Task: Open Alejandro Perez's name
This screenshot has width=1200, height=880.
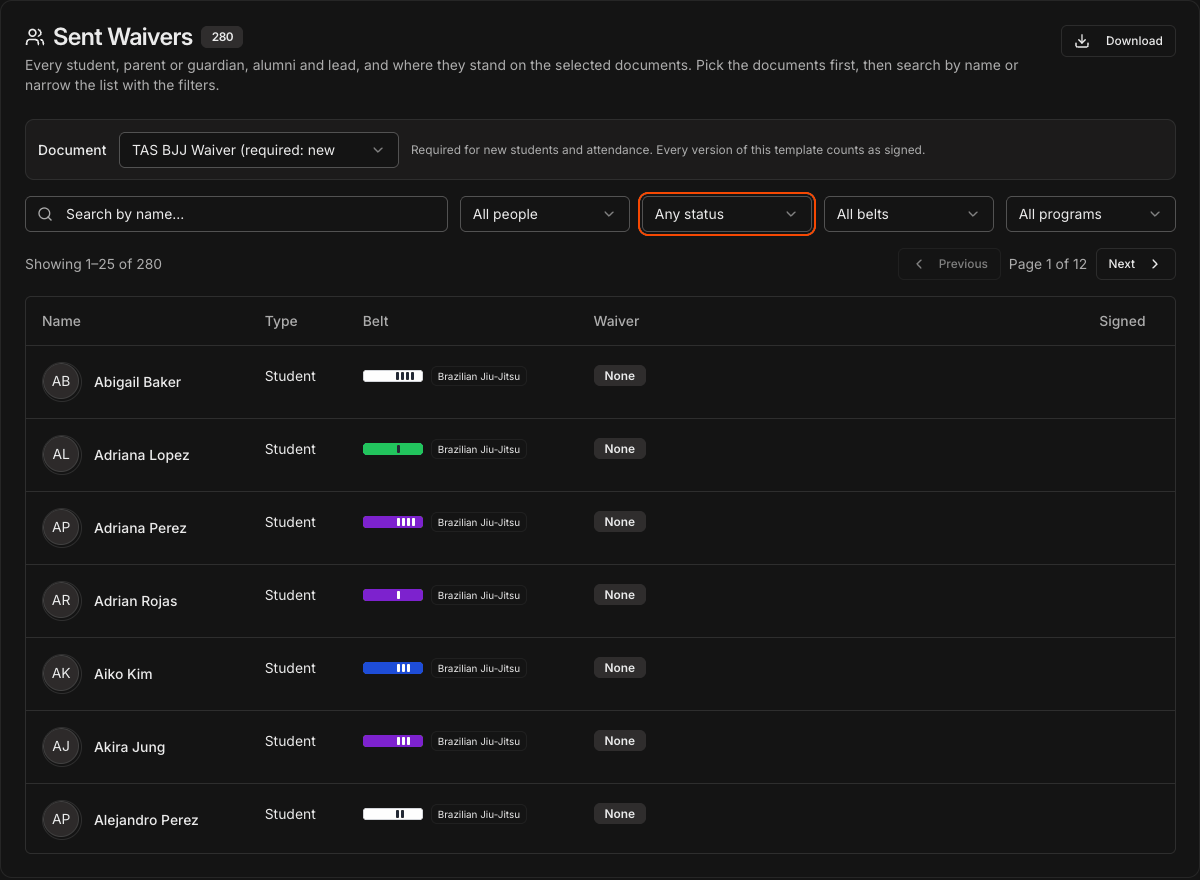Action: 146,820
